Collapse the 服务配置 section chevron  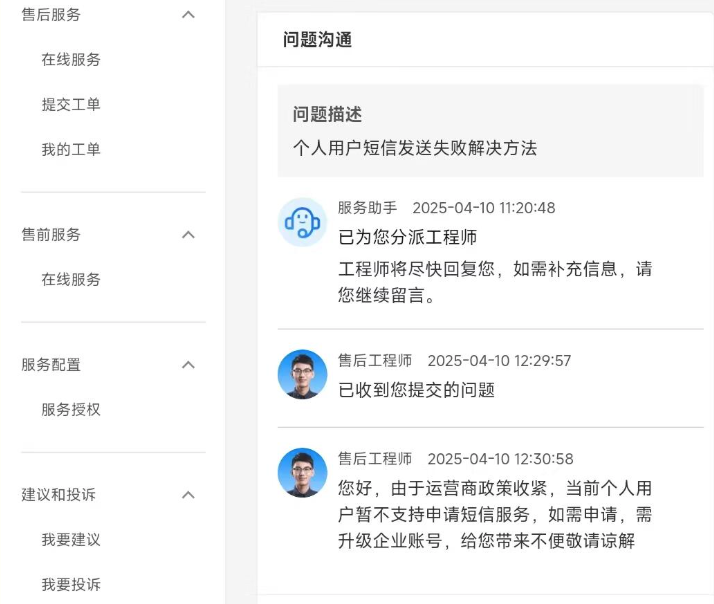(x=188, y=365)
